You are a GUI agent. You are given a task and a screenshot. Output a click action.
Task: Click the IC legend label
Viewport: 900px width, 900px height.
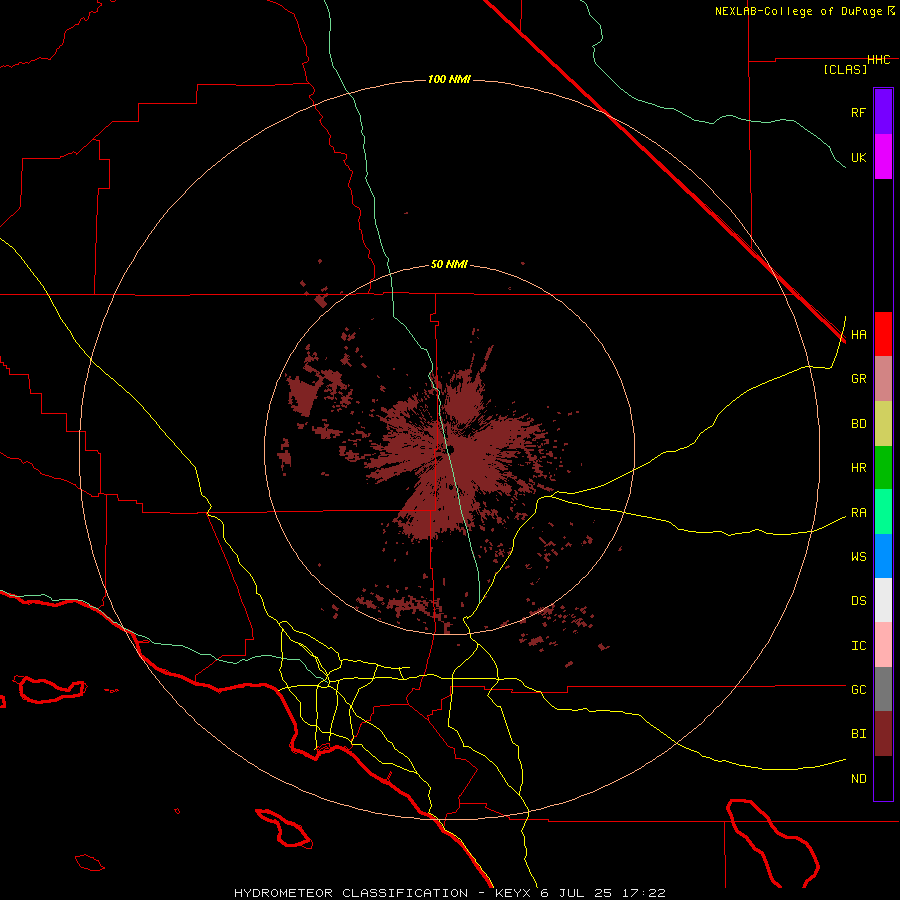[858, 646]
